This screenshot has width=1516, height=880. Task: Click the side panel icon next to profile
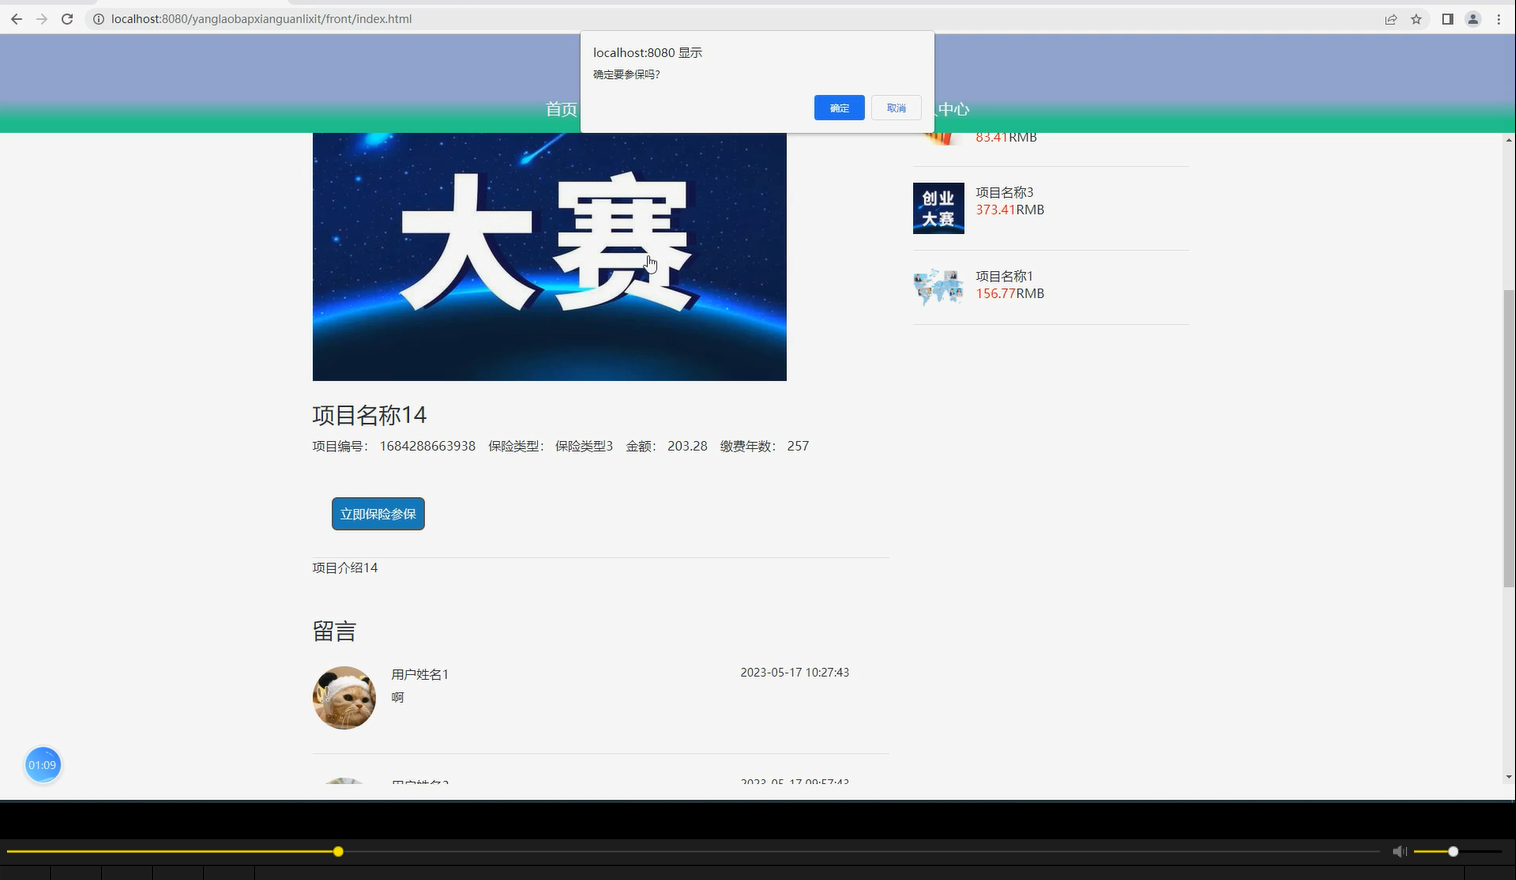[1446, 18]
